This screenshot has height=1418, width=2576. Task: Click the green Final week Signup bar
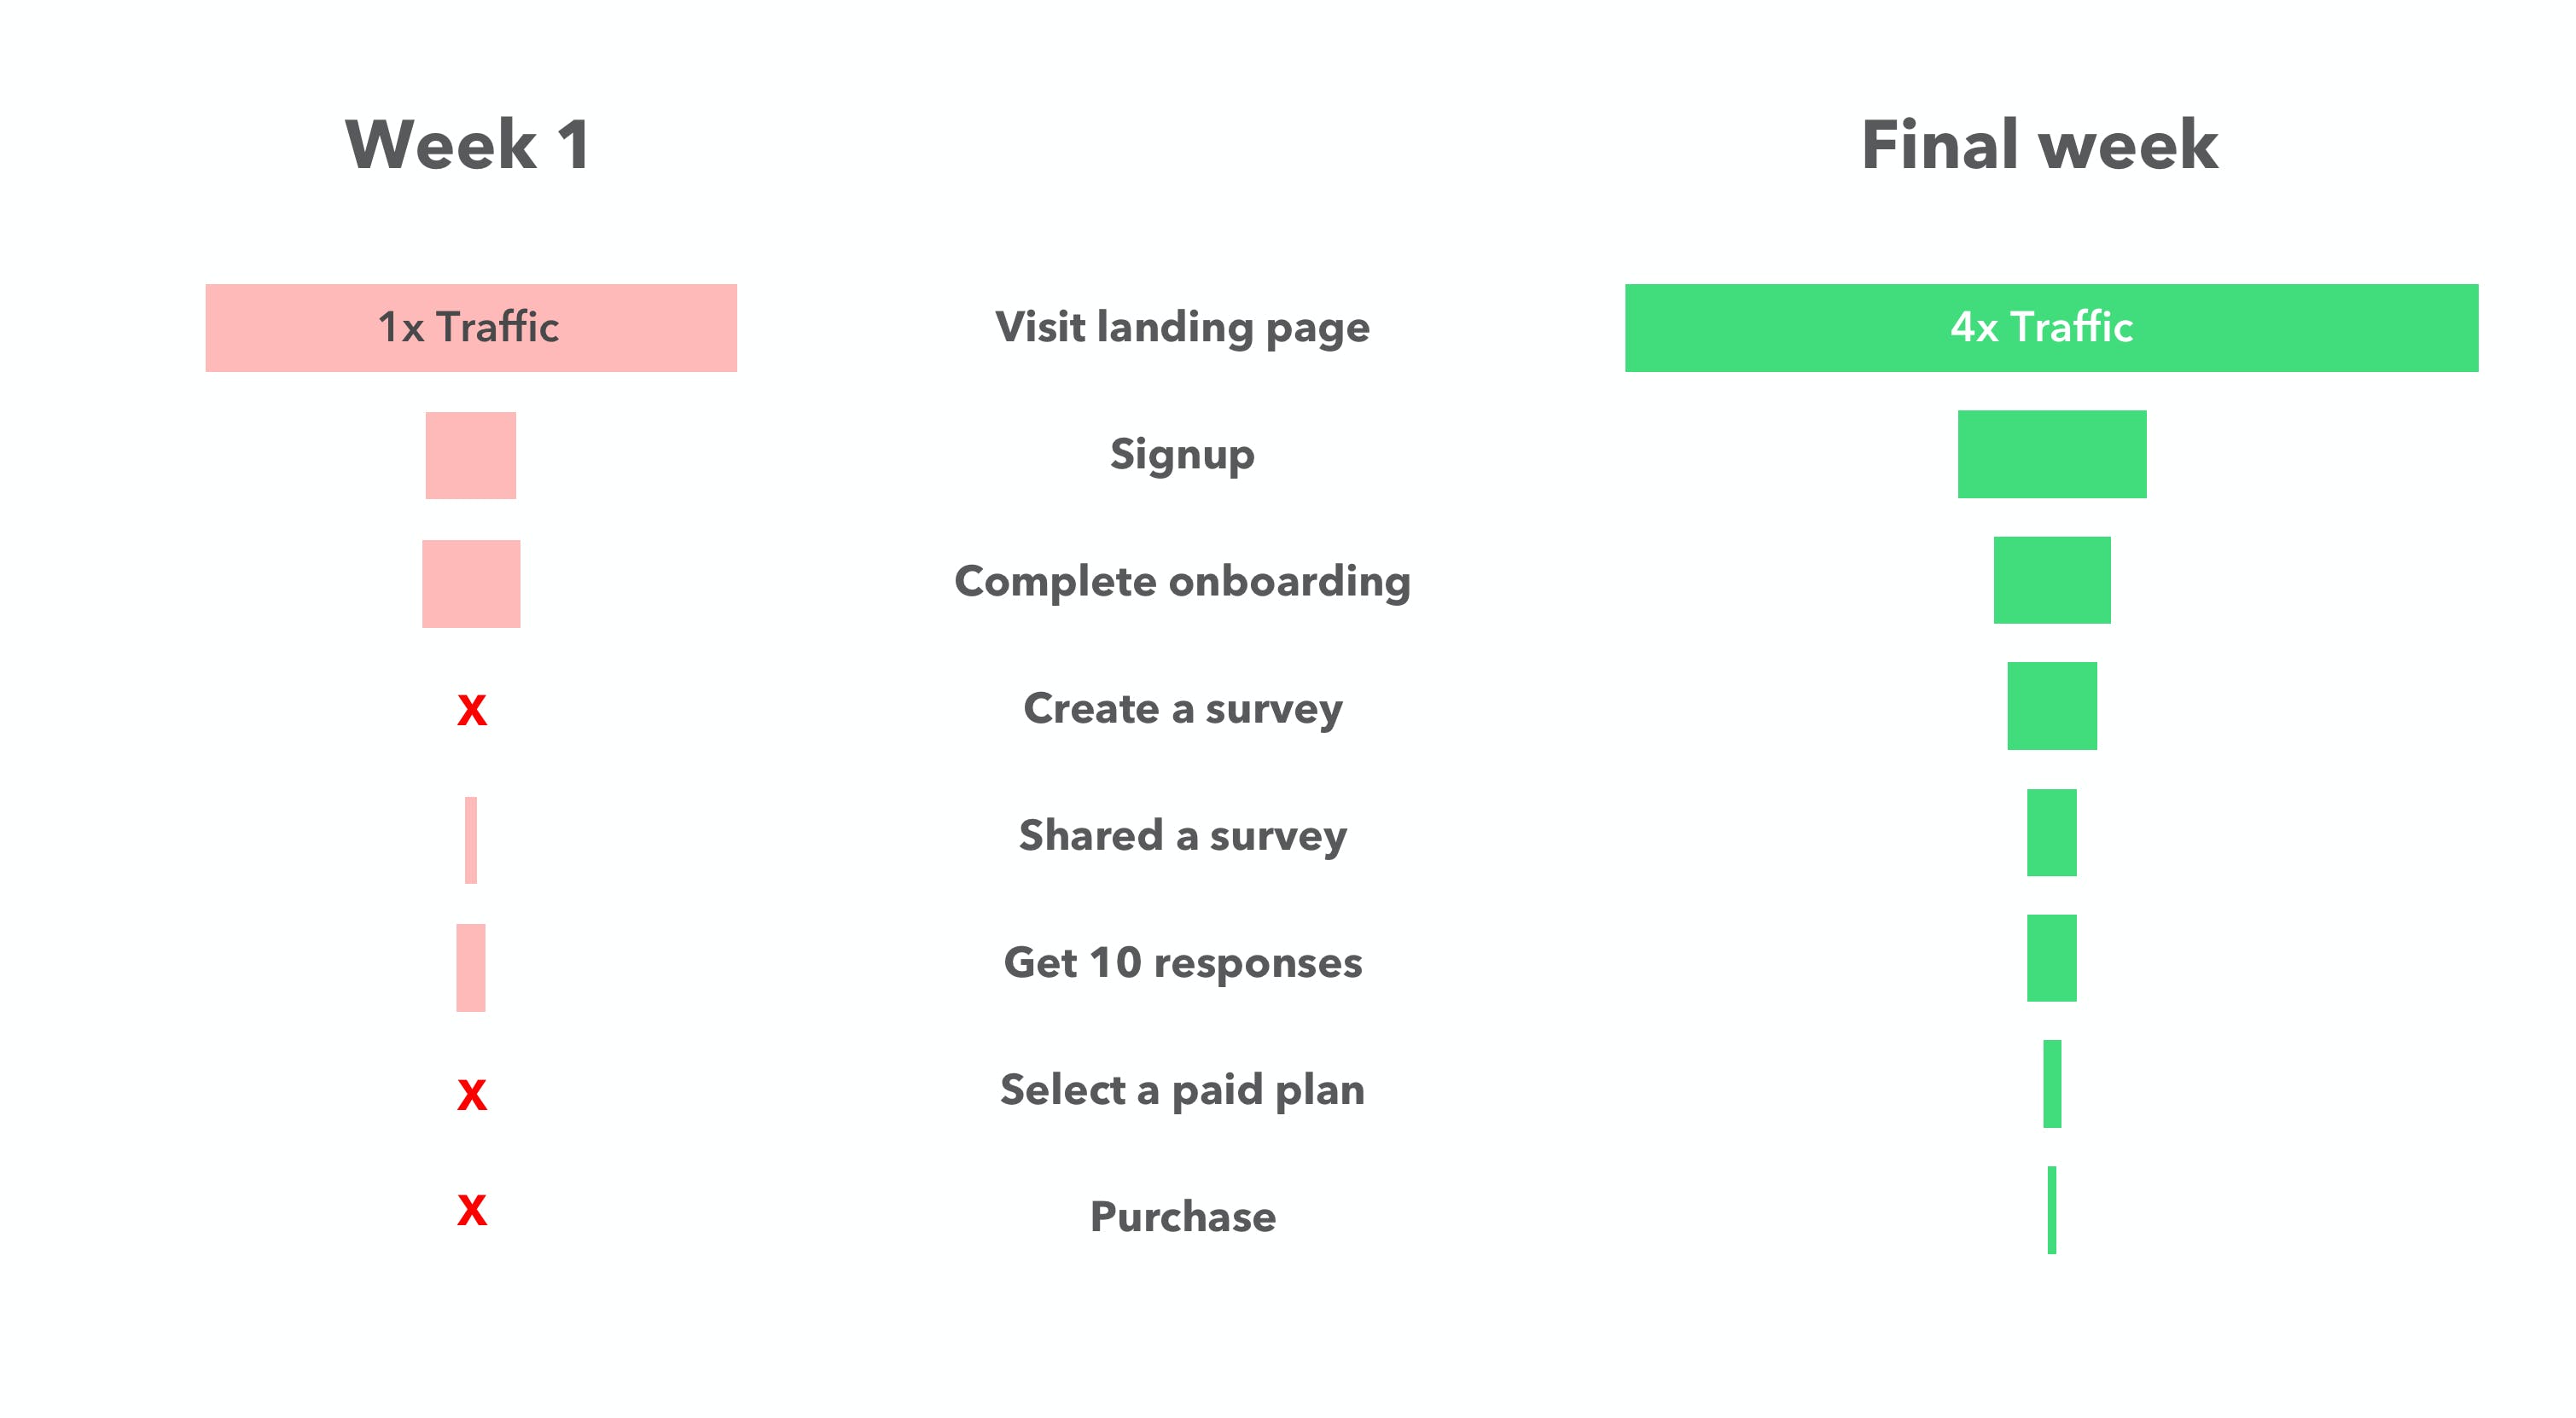pos(2051,454)
